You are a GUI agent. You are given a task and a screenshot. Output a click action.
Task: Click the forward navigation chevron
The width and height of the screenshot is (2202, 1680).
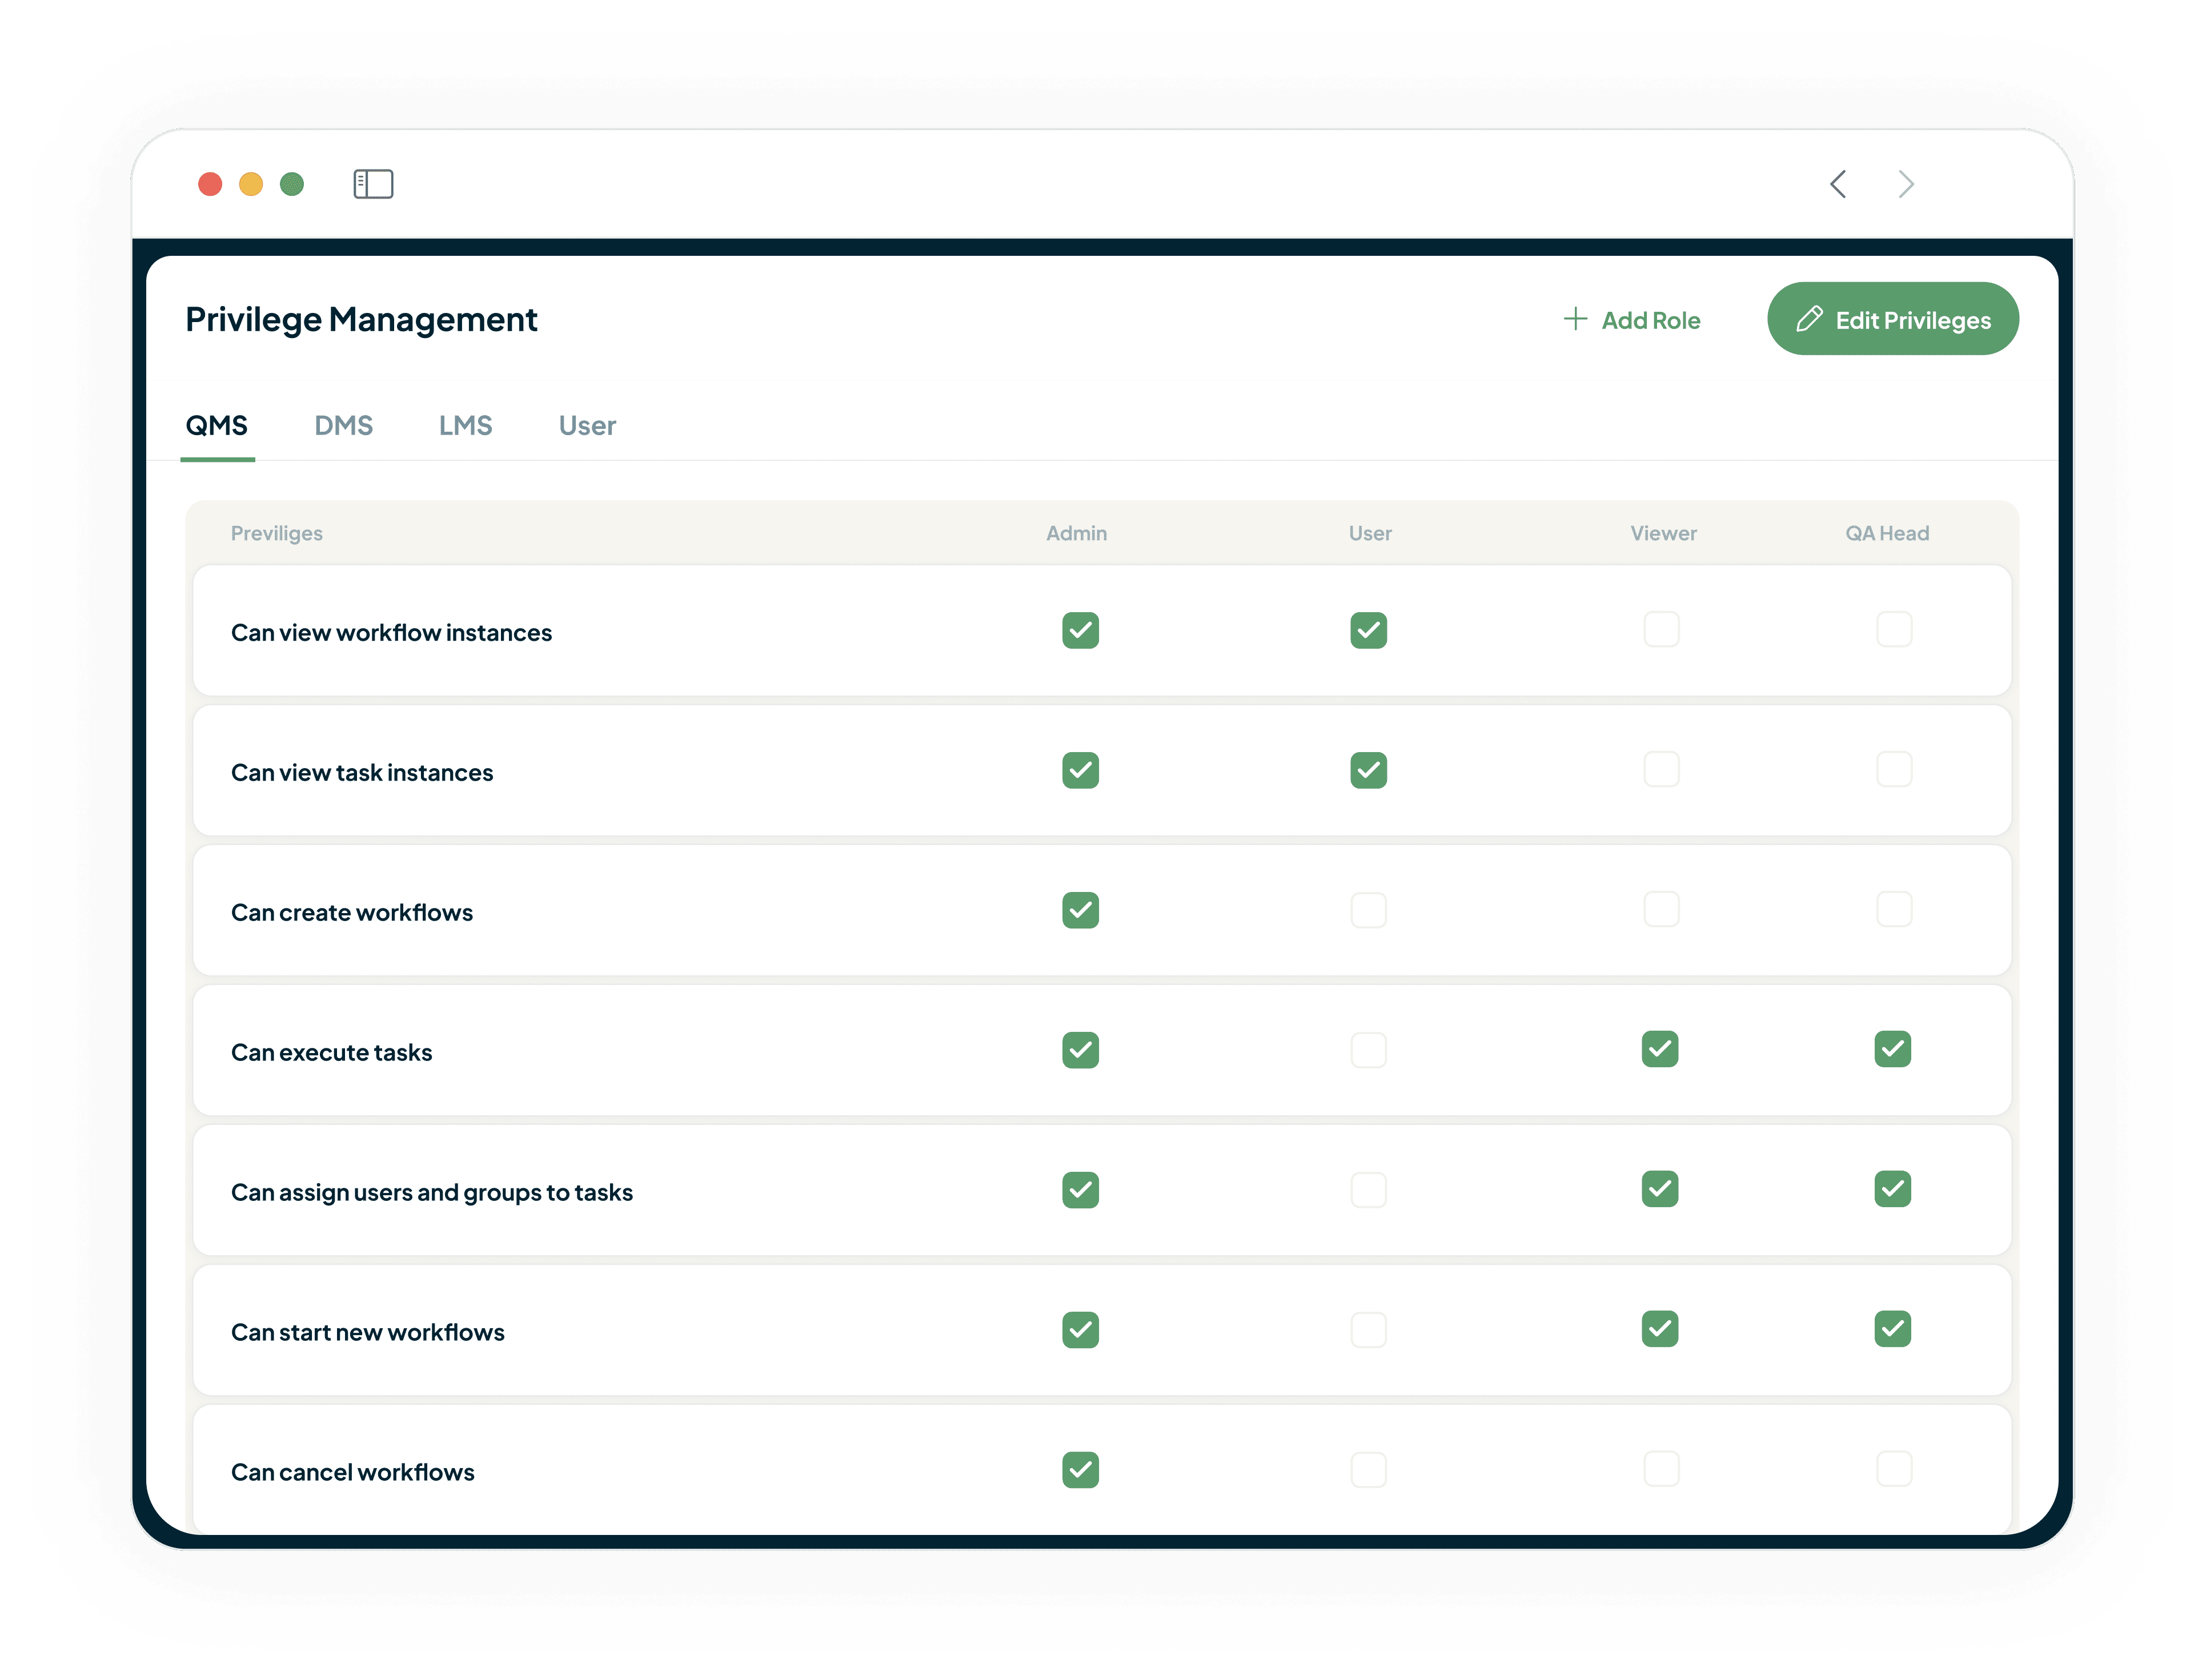click(1905, 184)
